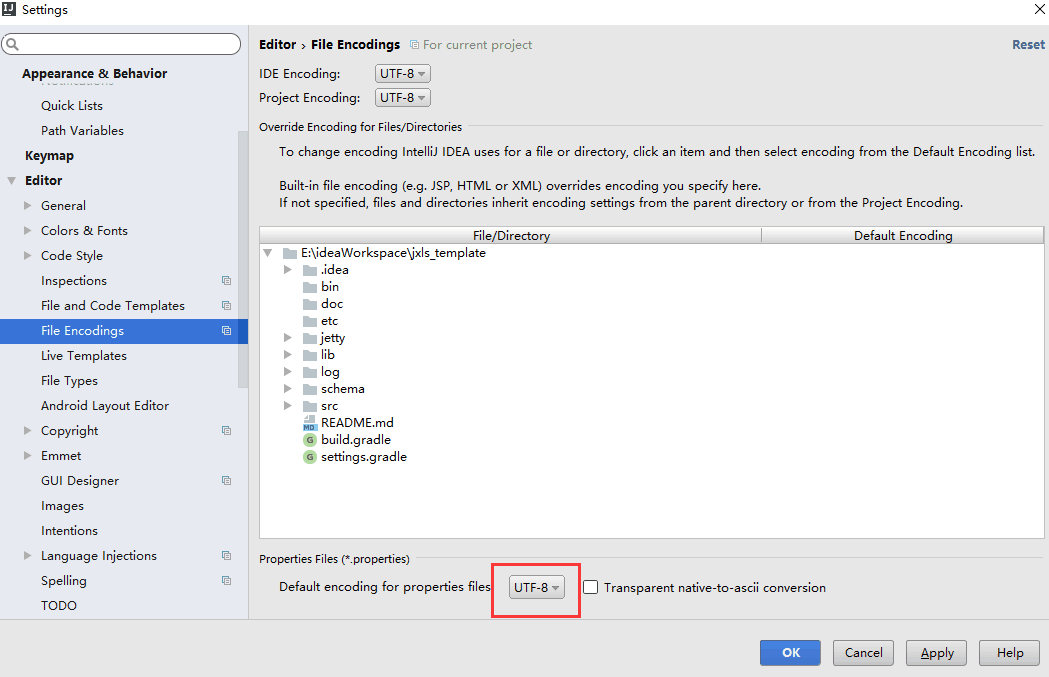Click the lib folder icon
The image size is (1049, 677).
tap(310, 355)
